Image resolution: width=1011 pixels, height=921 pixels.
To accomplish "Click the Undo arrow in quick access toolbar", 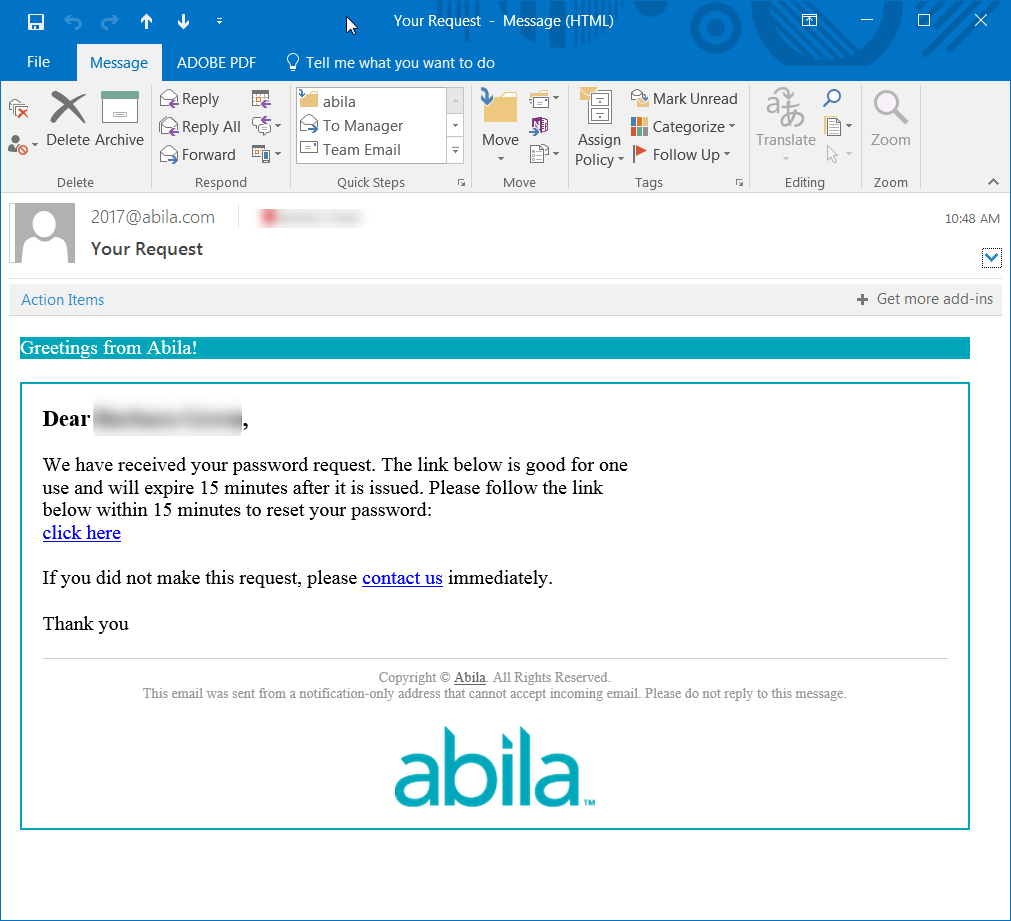I will pyautogui.click(x=74, y=22).
